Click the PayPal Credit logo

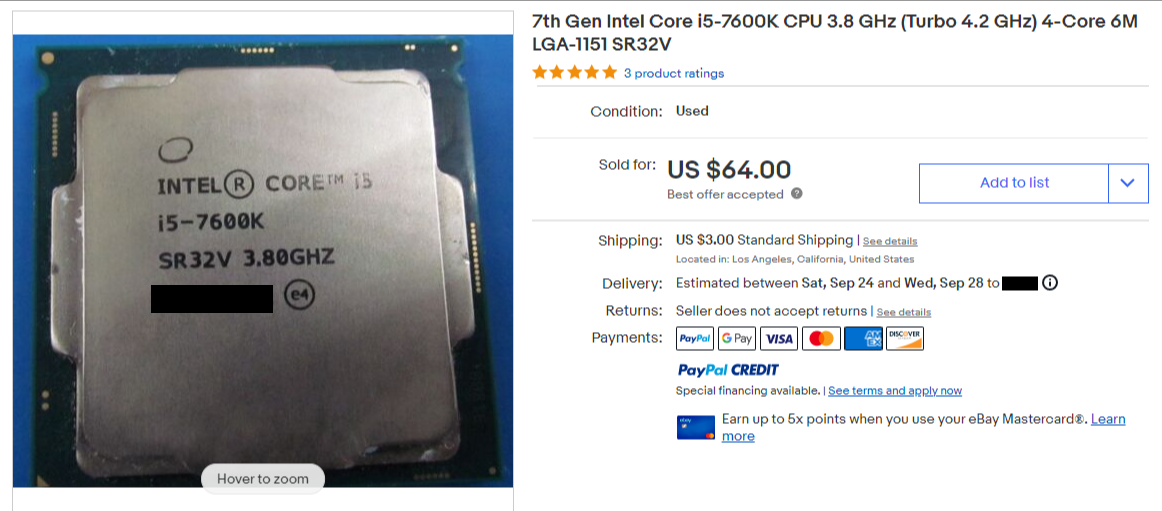point(728,370)
